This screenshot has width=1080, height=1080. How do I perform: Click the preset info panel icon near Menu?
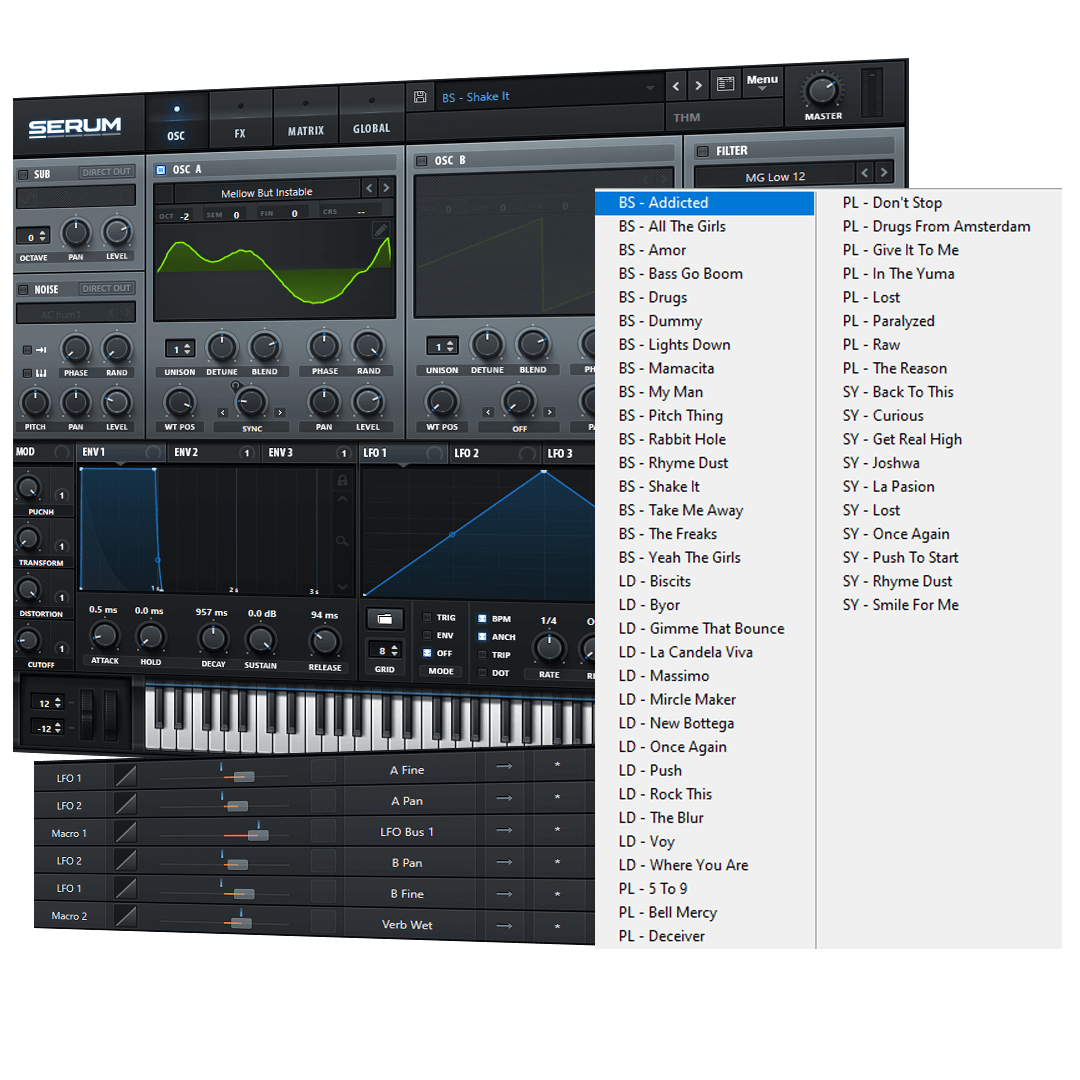726,84
